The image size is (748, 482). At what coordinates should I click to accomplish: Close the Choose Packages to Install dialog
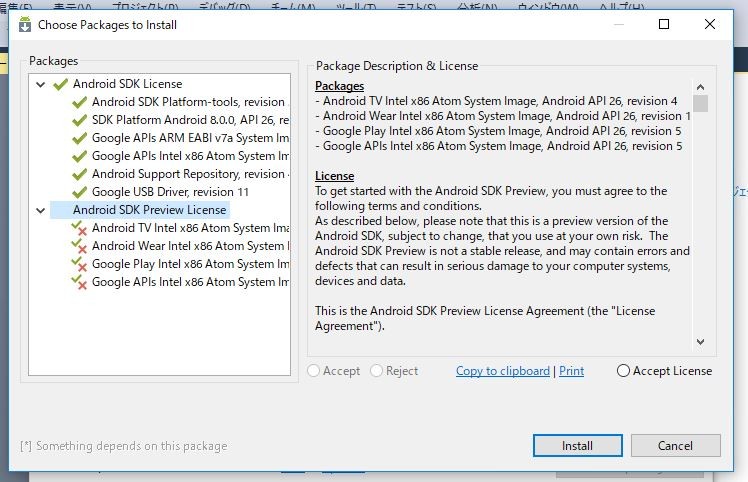pos(710,24)
